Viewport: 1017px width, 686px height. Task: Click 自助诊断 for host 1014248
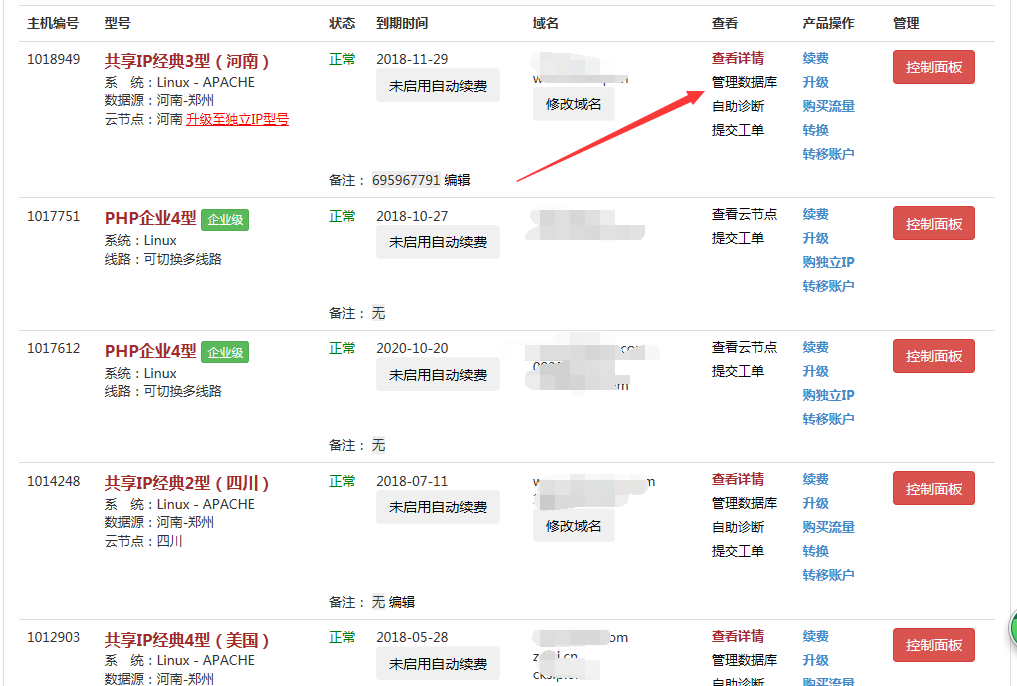(737, 527)
